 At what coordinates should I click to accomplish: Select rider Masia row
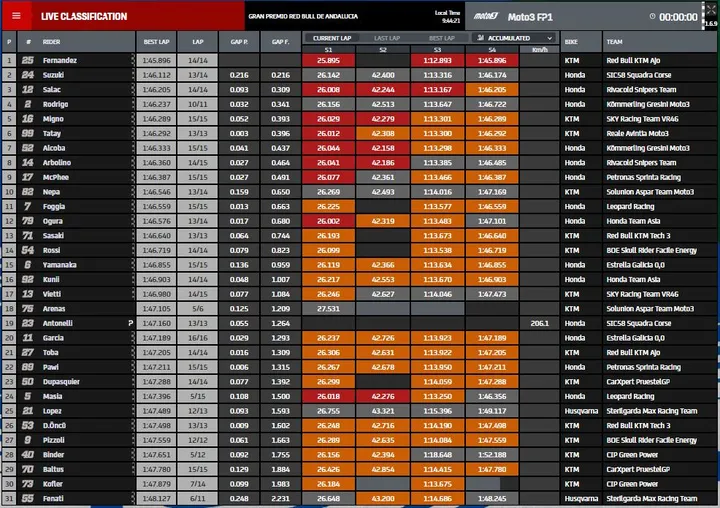coord(360,396)
